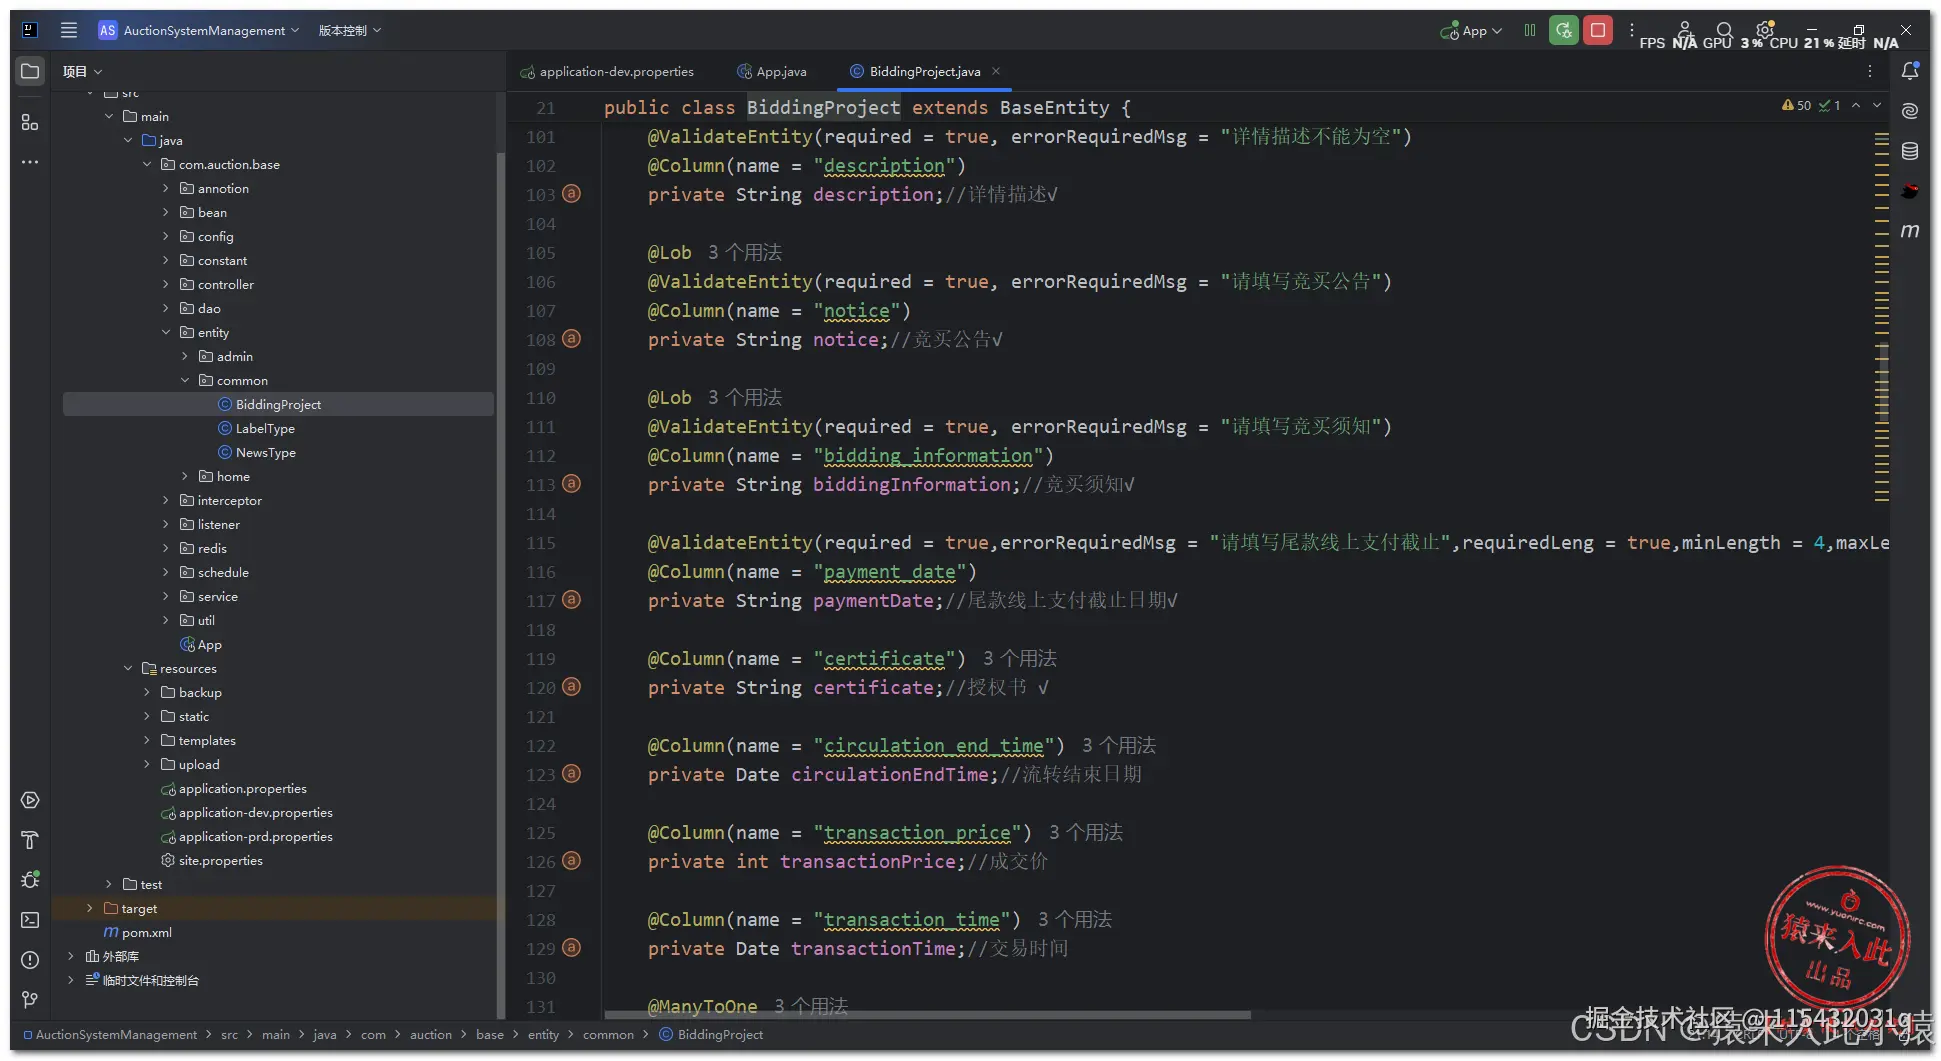
Task: Stop the running App process
Action: tap(1598, 30)
